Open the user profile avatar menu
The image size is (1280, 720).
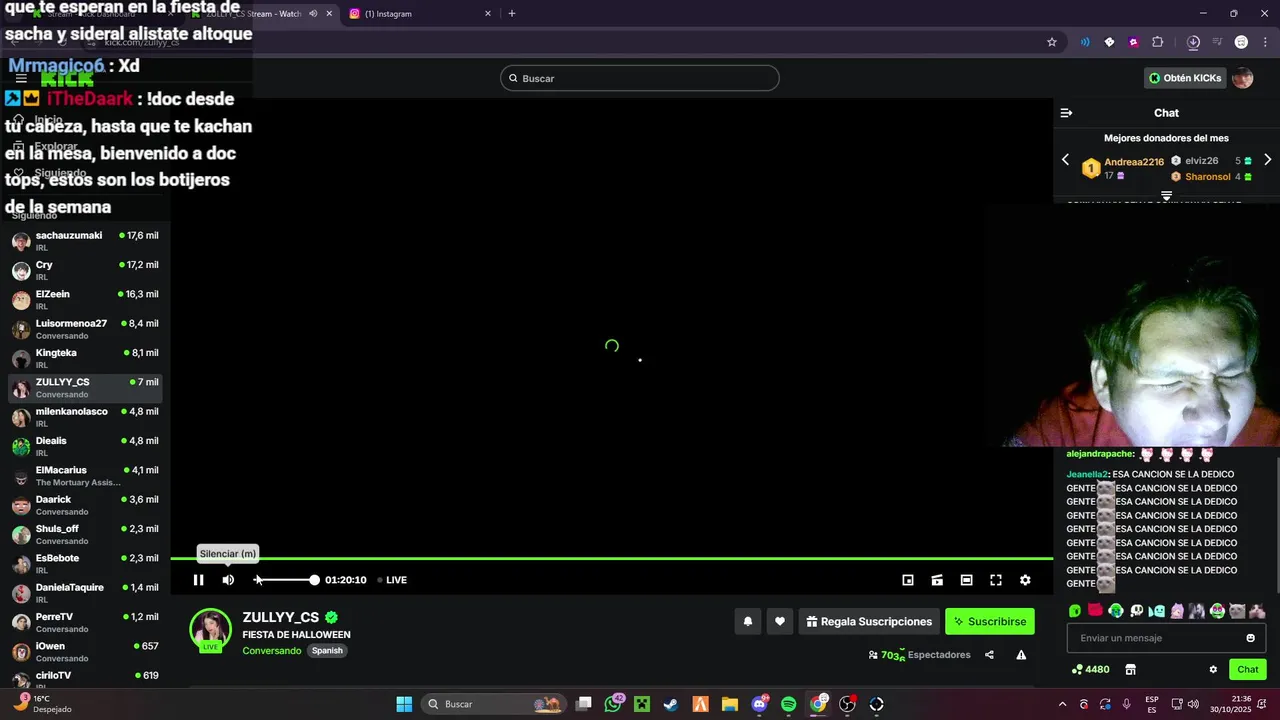pyautogui.click(x=1243, y=78)
